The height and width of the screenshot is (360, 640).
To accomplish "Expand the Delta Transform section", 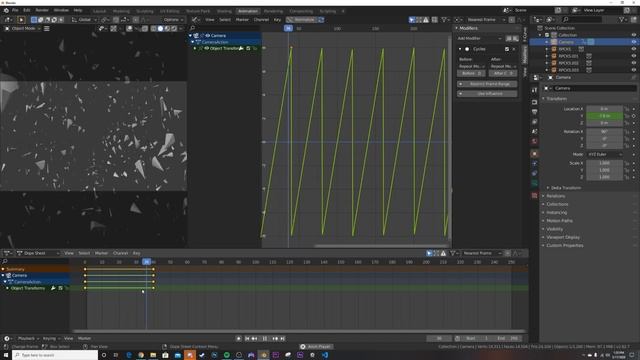I will tap(566, 188).
